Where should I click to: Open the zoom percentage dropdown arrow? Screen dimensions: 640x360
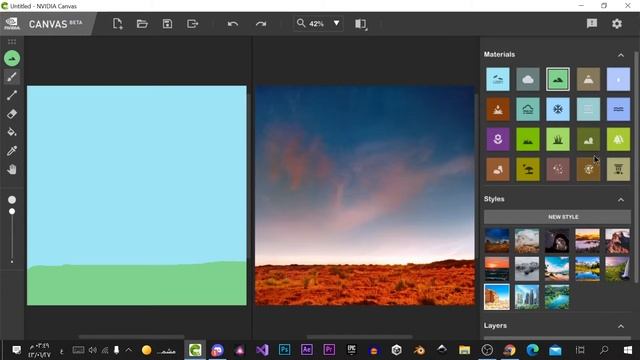[336, 23]
